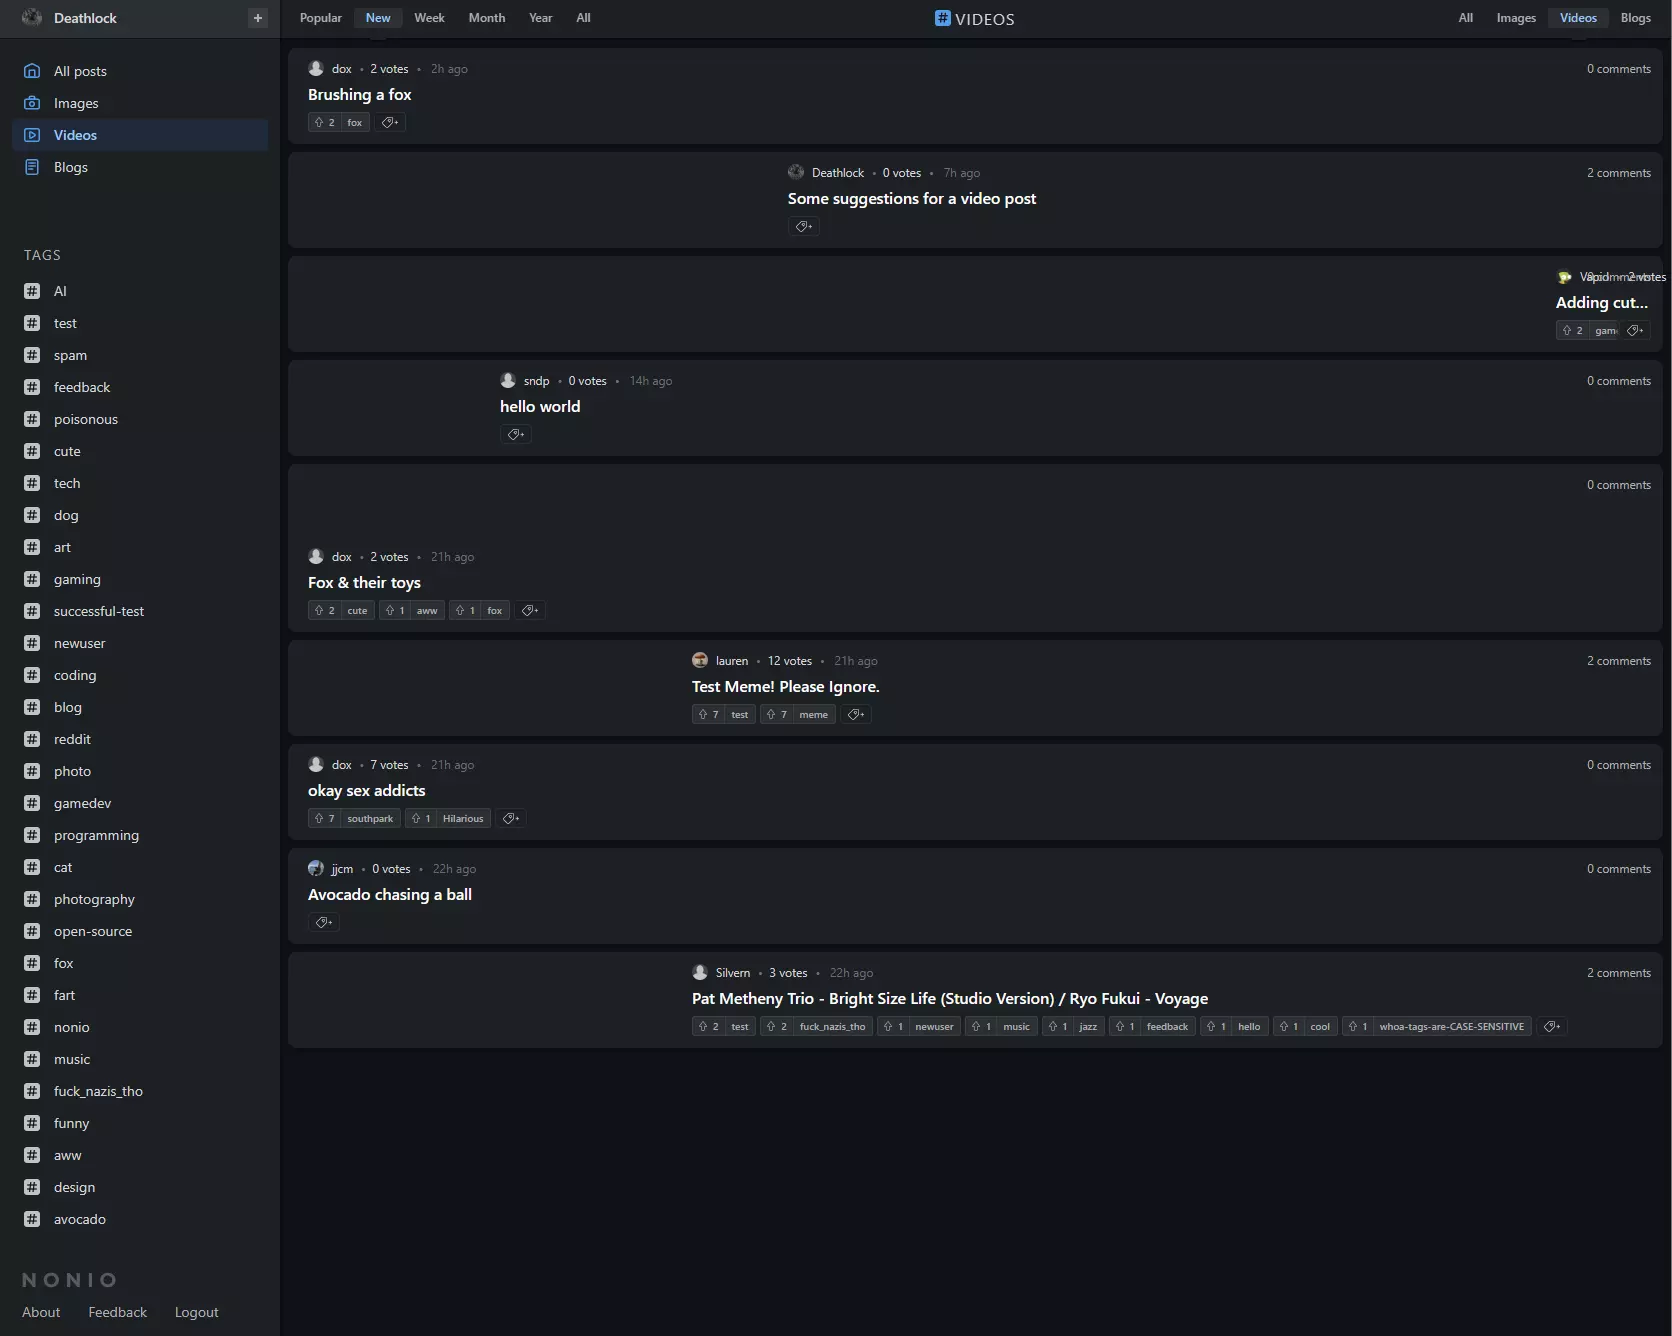
Task: Open the Feedback link in the footer
Action: point(117,1312)
